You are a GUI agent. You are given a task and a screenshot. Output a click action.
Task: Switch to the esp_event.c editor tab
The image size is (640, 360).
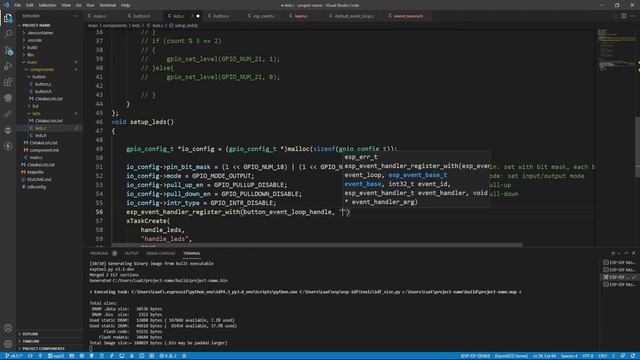click(x=263, y=16)
